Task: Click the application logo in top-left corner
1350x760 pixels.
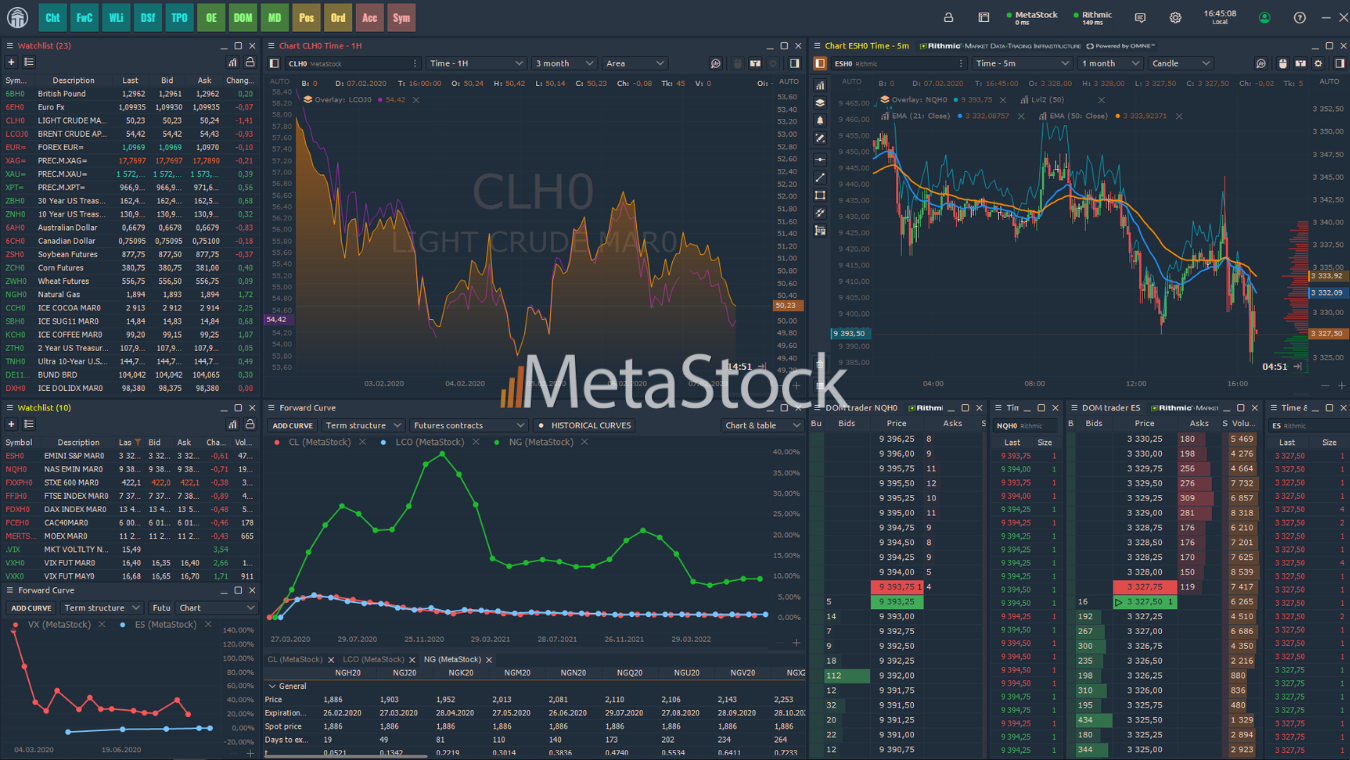Action: point(17,17)
